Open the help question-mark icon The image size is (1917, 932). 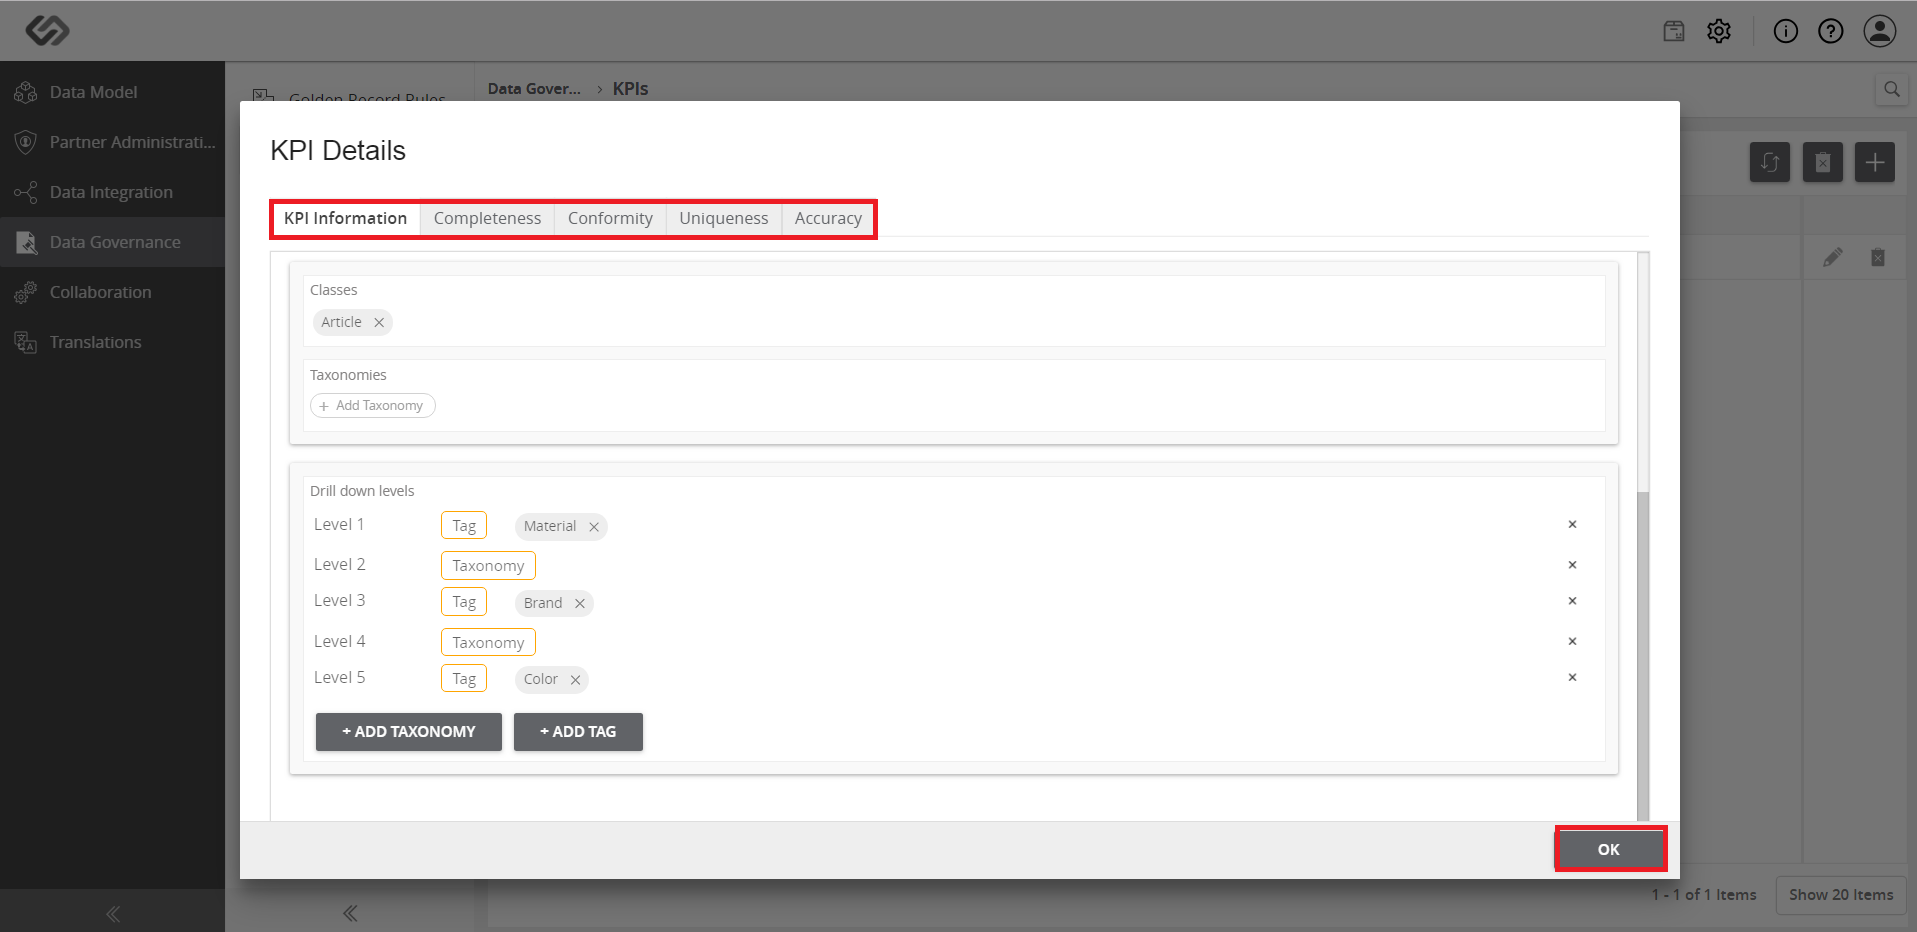pos(1831,31)
